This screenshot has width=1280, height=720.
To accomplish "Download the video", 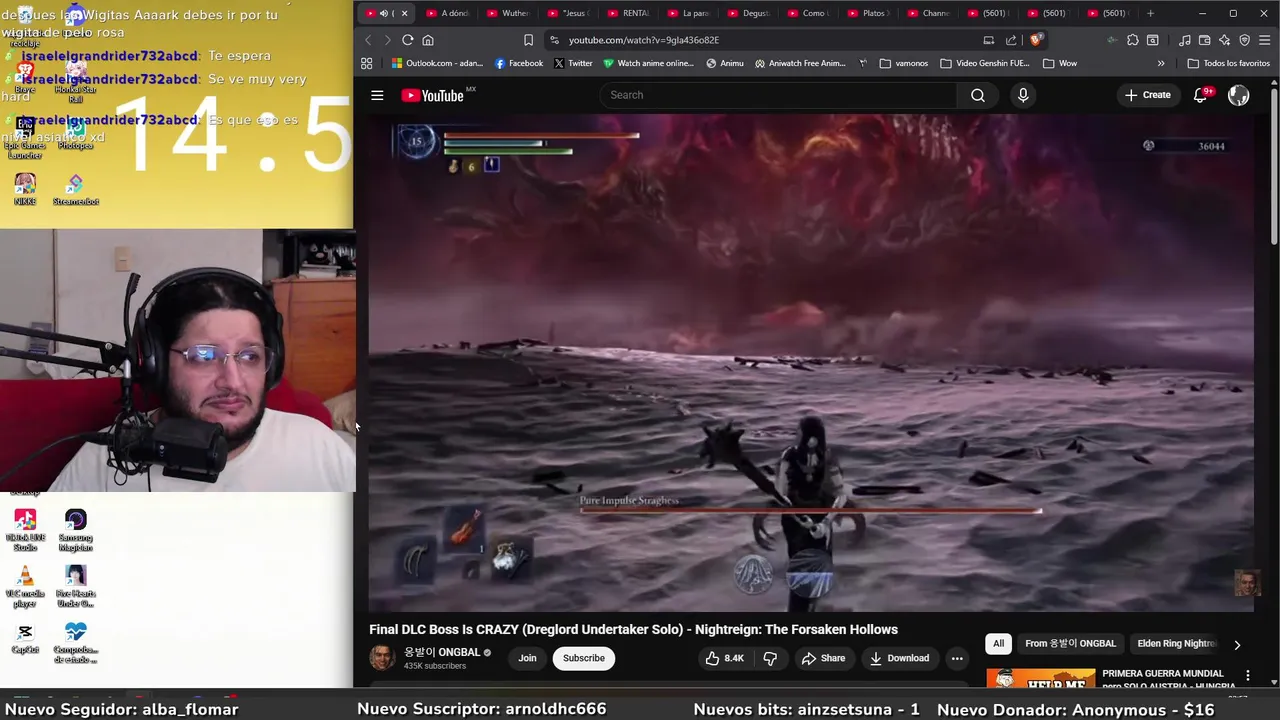I will 899,658.
